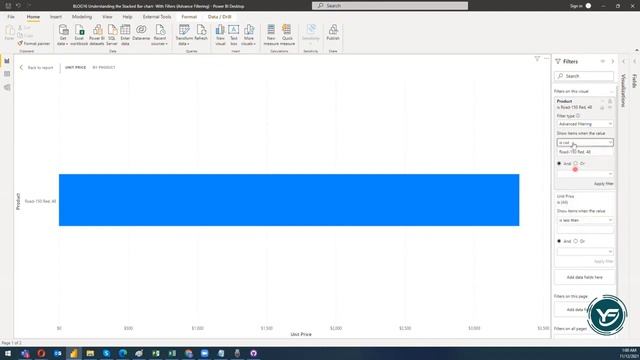Click the blue Road-150 Red, 48 bar
The image size is (640, 360).
(x=289, y=200)
